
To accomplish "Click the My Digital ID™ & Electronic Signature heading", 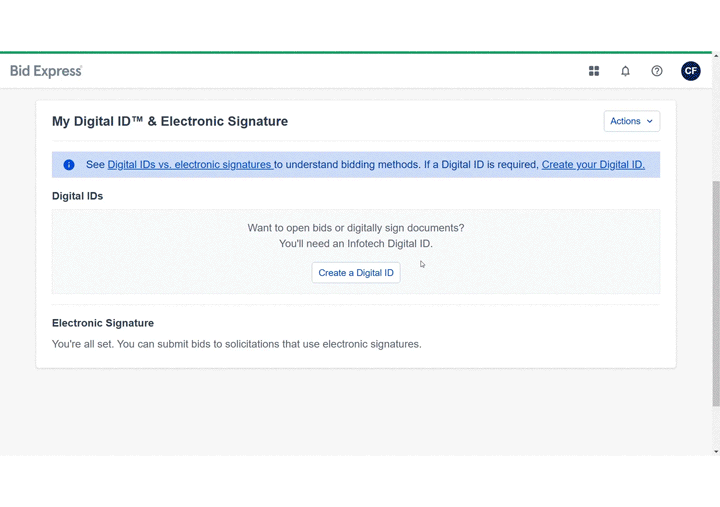I will point(170,121).
